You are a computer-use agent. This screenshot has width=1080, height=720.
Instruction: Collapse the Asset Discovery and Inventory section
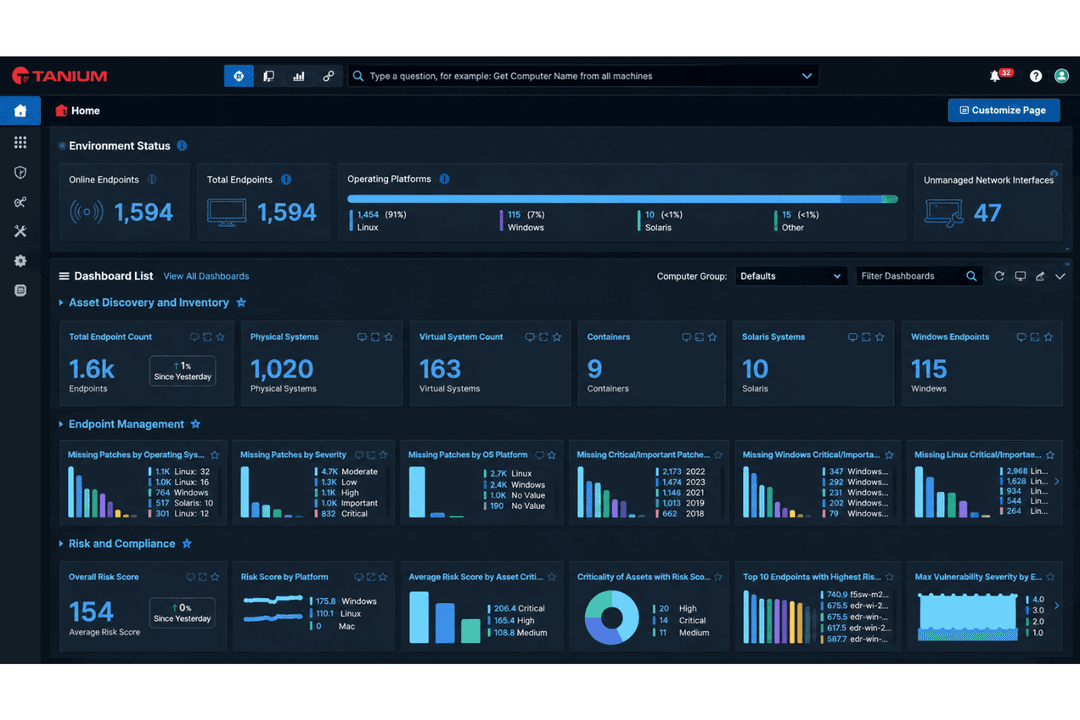(x=61, y=302)
